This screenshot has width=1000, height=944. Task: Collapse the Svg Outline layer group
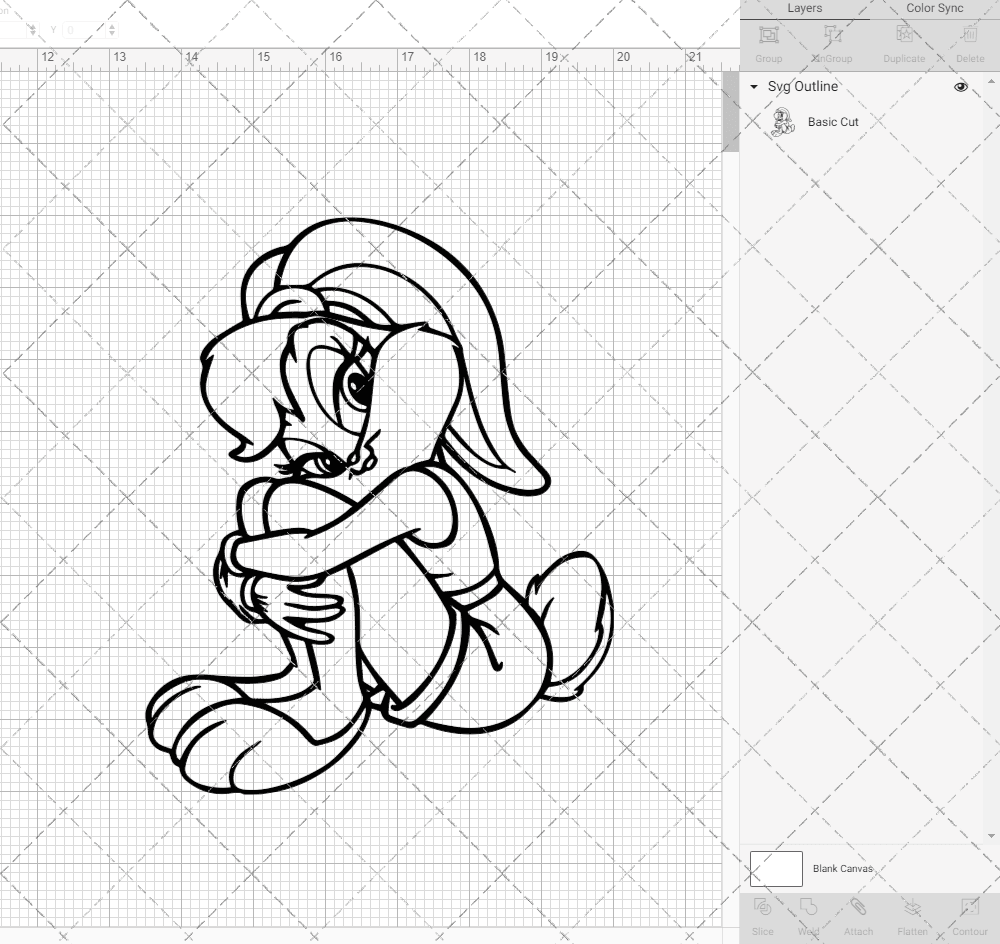coord(754,87)
